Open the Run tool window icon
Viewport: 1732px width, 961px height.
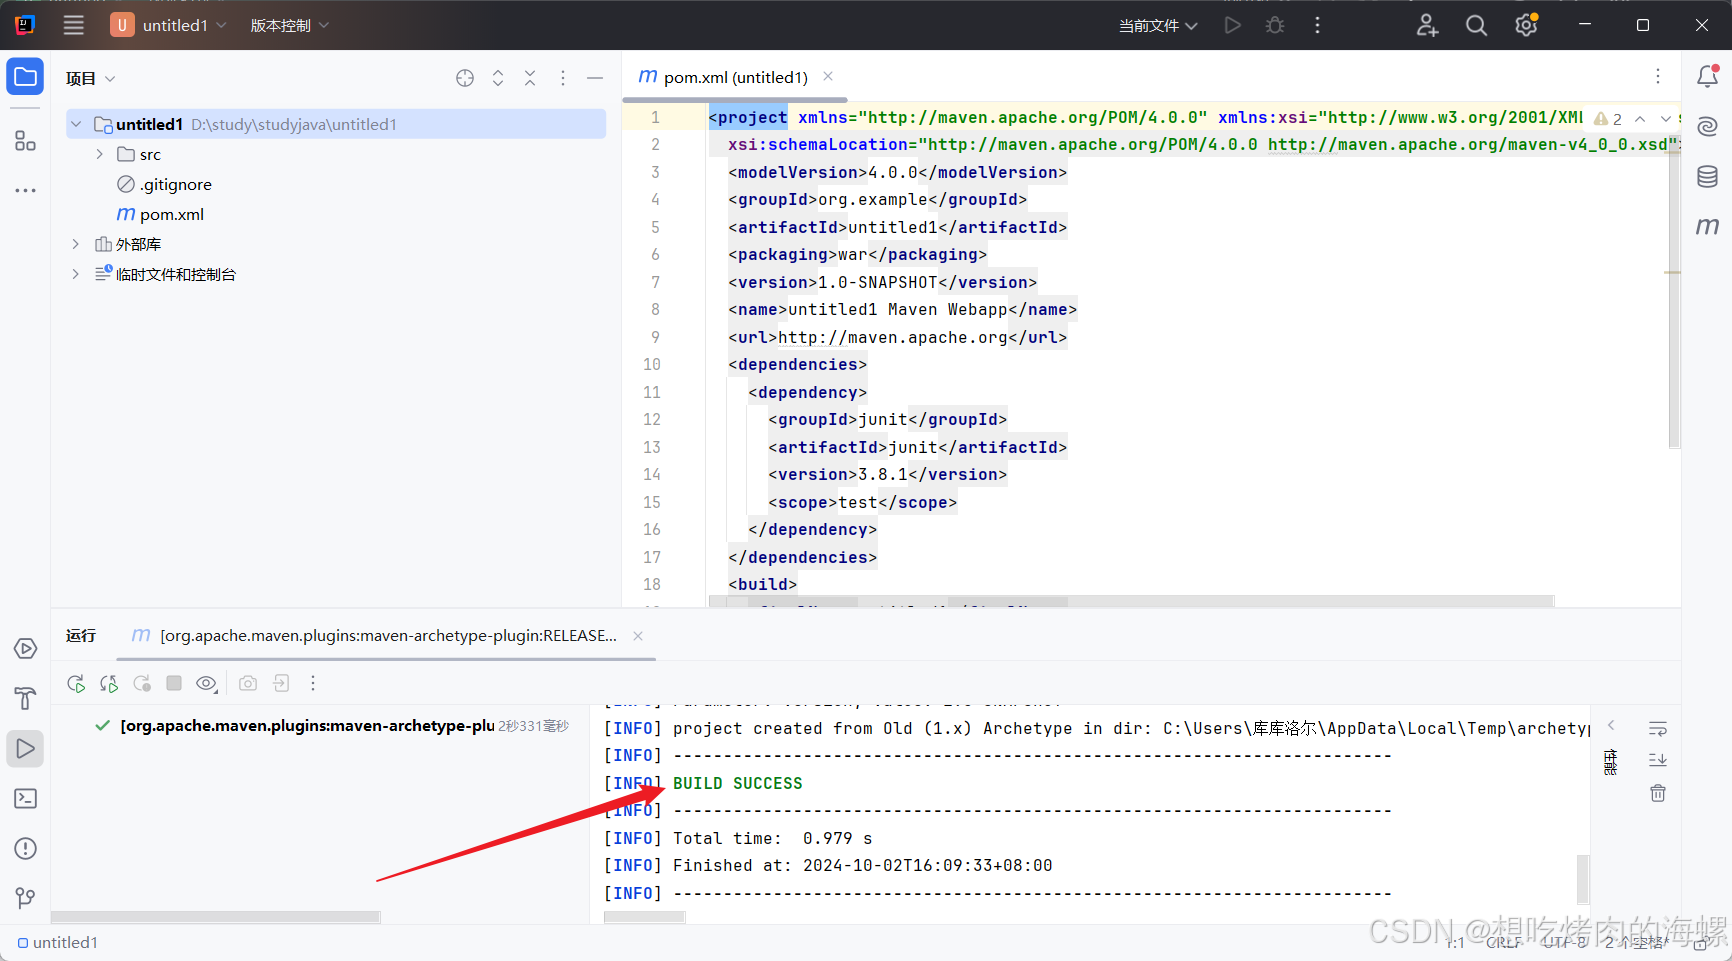click(x=25, y=749)
